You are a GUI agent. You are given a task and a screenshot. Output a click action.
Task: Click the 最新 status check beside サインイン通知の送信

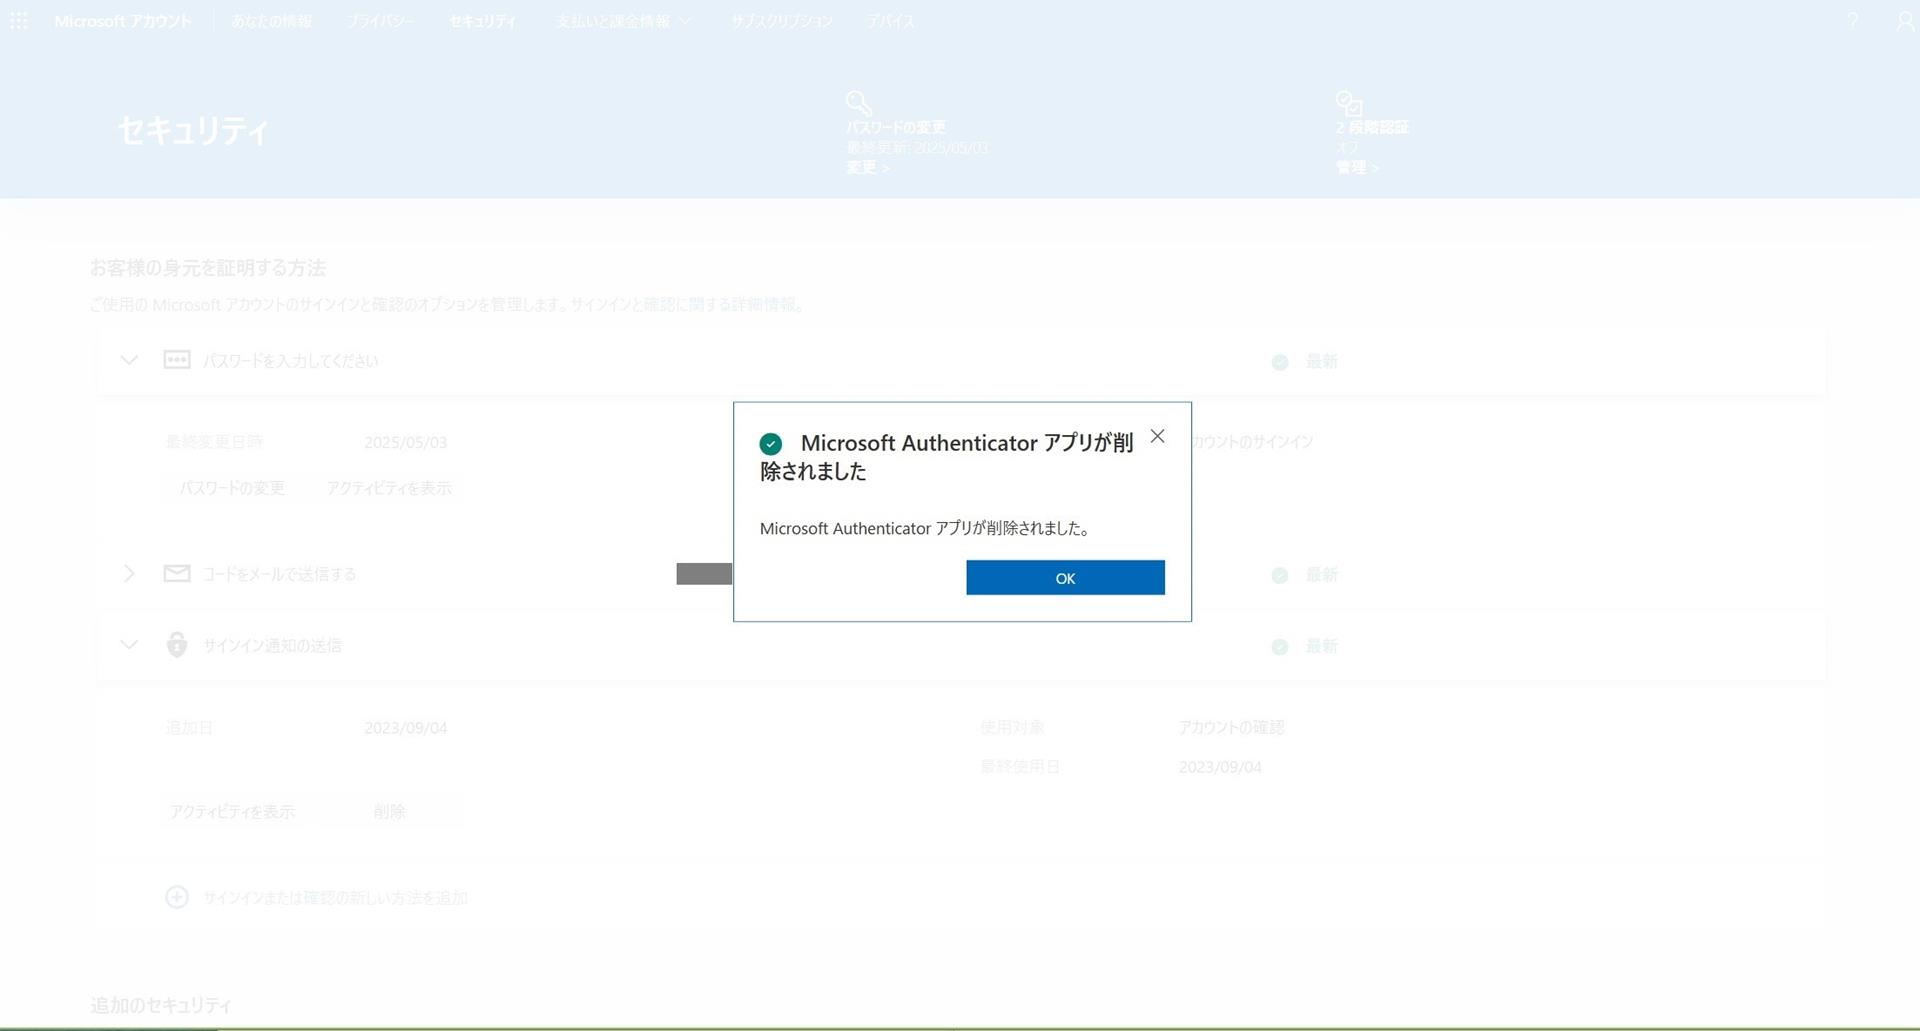click(1278, 646)
